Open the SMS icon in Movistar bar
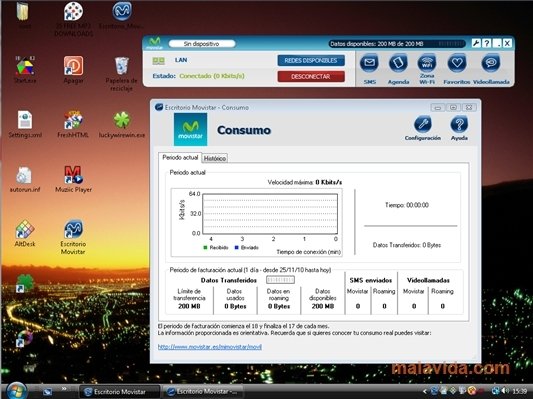Viewport: 533px width, 399px height. (369, 63)
